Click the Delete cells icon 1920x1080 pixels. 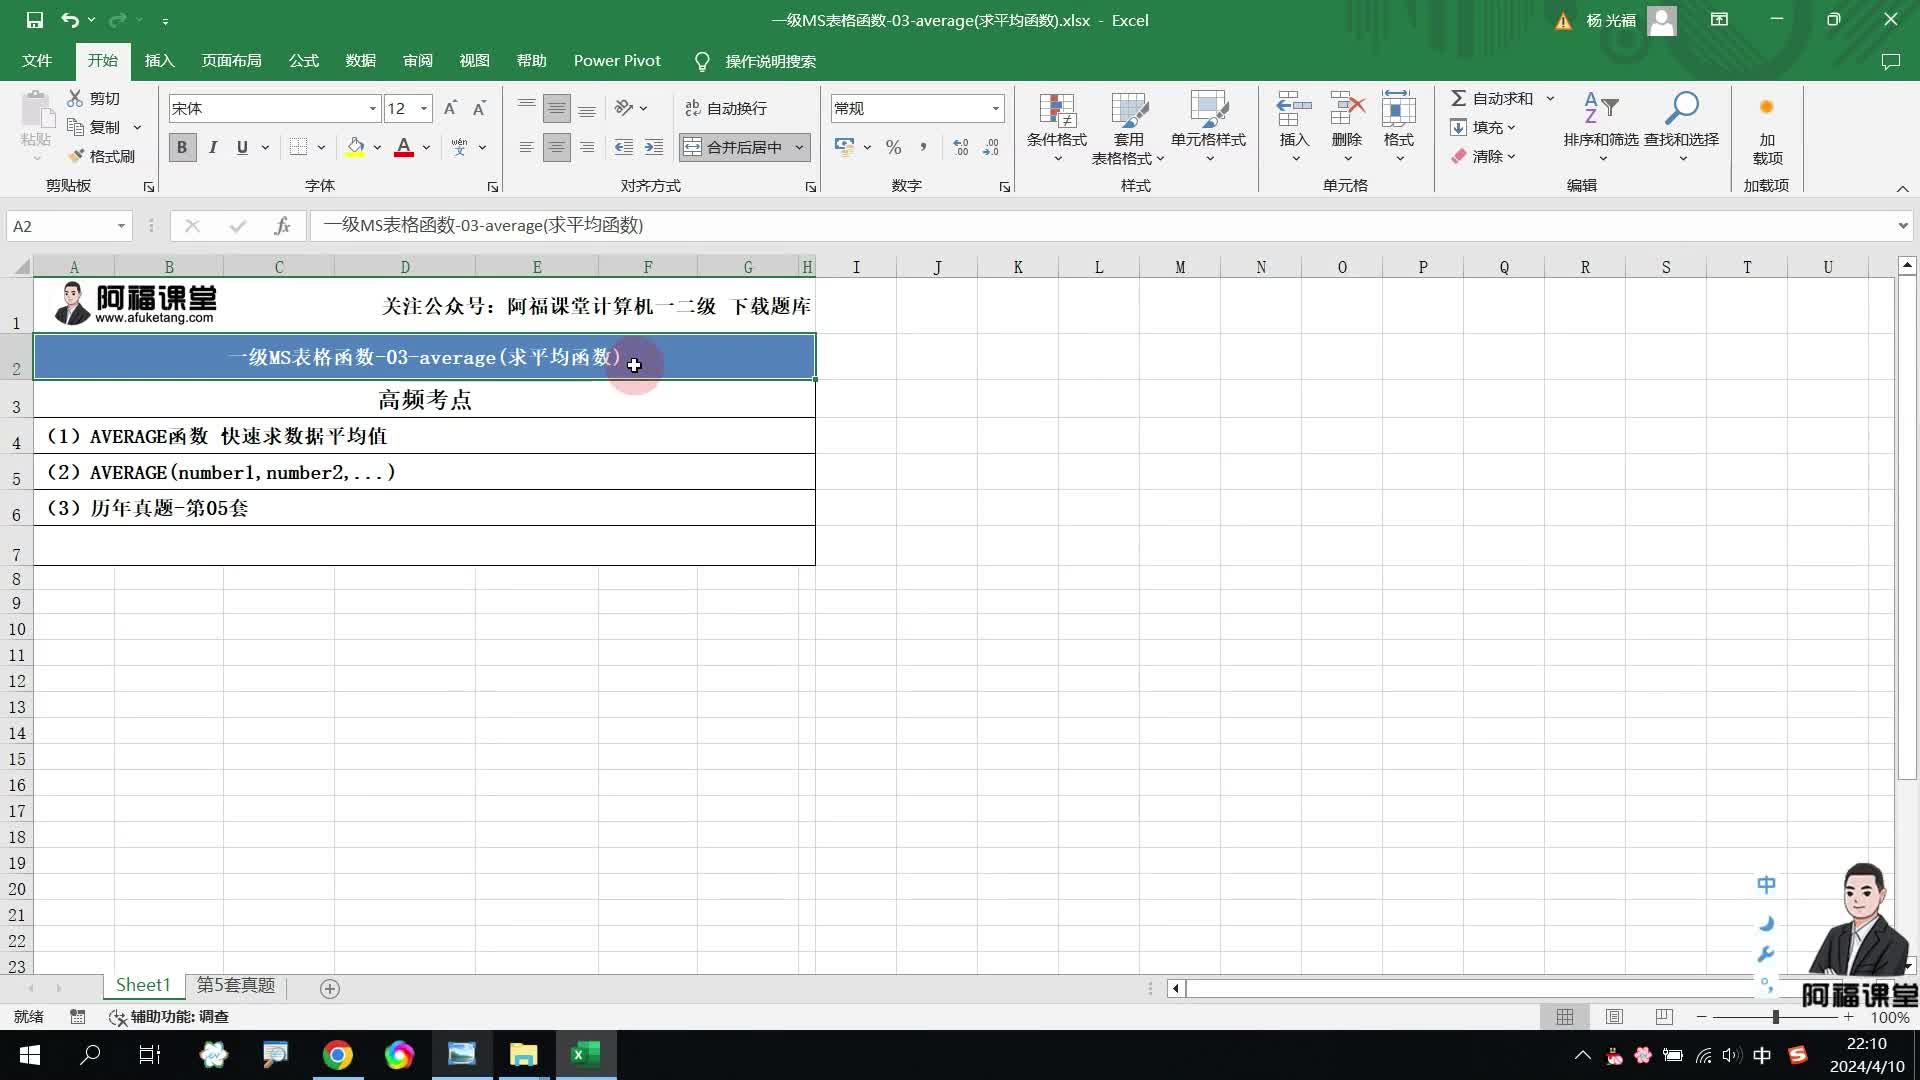click(1347, 109)
